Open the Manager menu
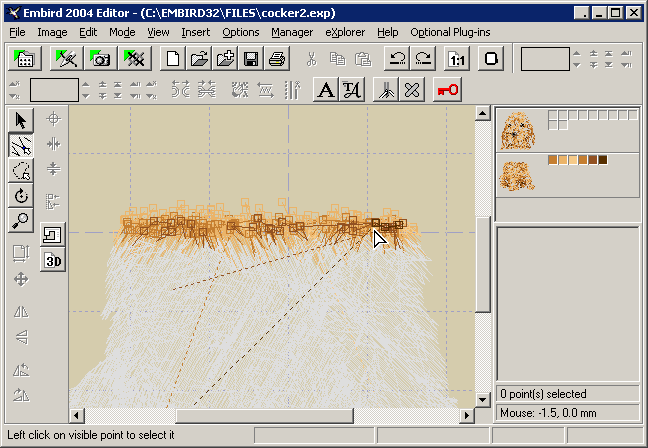This screenshot has height=448, width=648. pos(292,32)
